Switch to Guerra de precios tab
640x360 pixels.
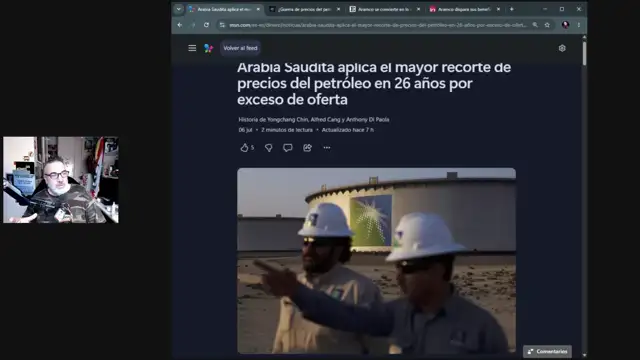pos(304,9)
